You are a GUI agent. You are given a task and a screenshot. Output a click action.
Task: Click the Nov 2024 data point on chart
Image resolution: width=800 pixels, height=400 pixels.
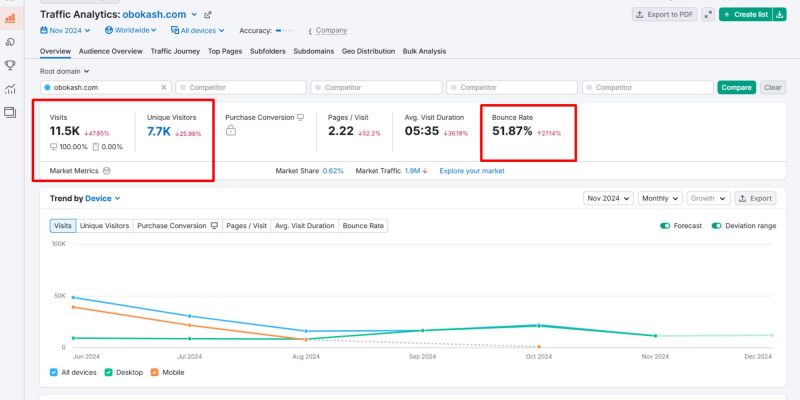point(656,336)
